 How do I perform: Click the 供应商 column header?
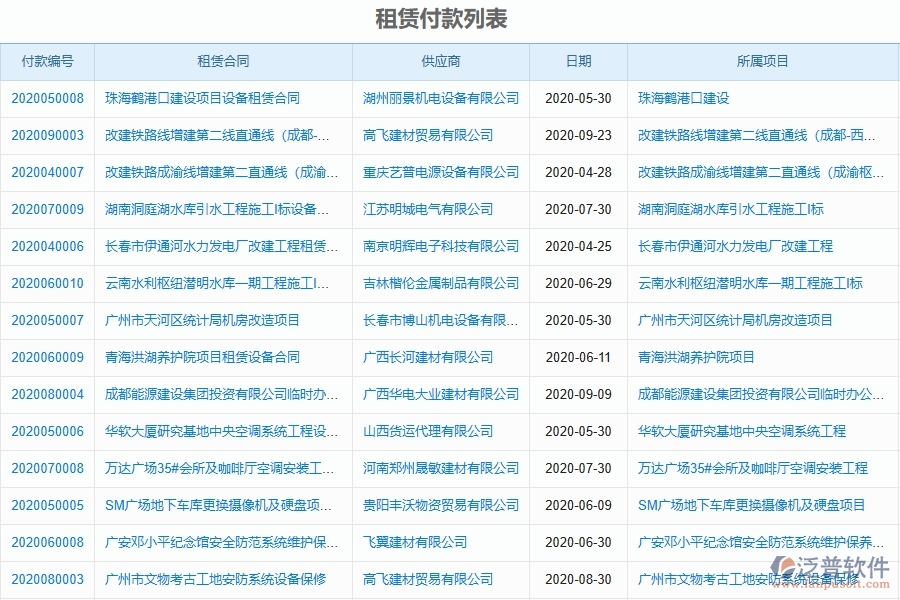440,61
